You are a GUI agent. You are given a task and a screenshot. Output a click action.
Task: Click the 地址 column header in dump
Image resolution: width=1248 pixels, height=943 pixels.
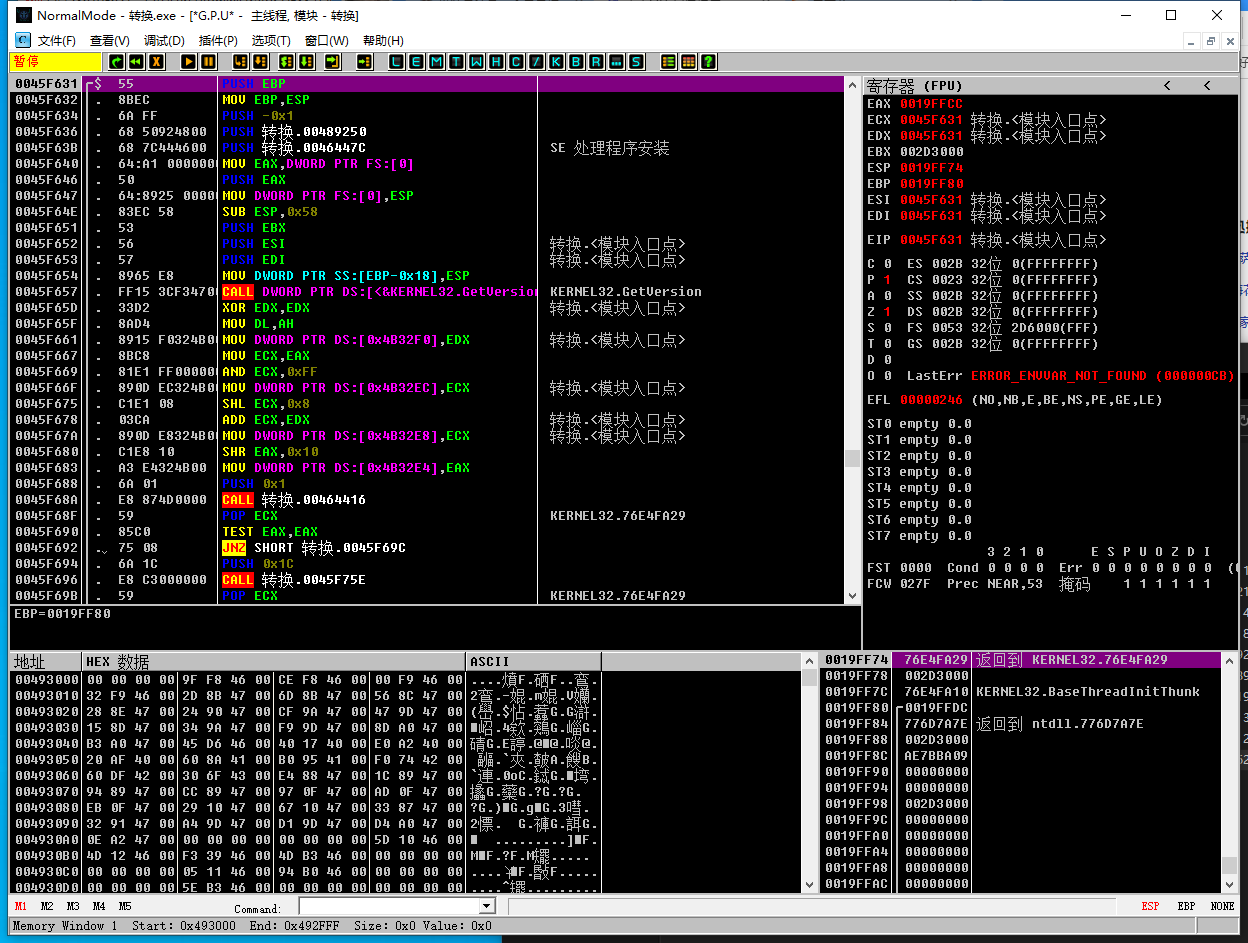46,662
